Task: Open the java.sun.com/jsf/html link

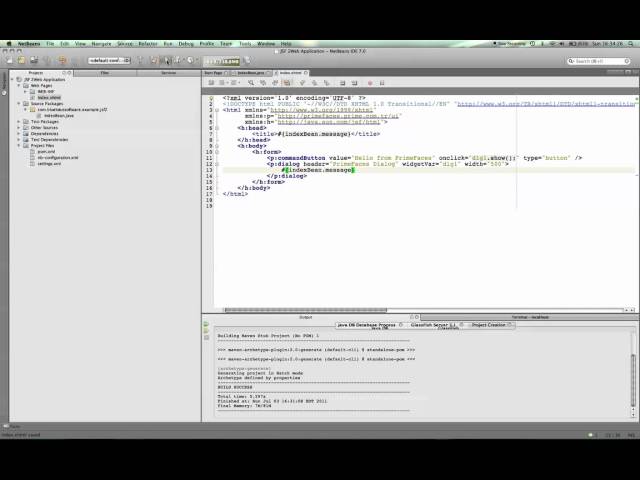Action: [x=329, y=122]
